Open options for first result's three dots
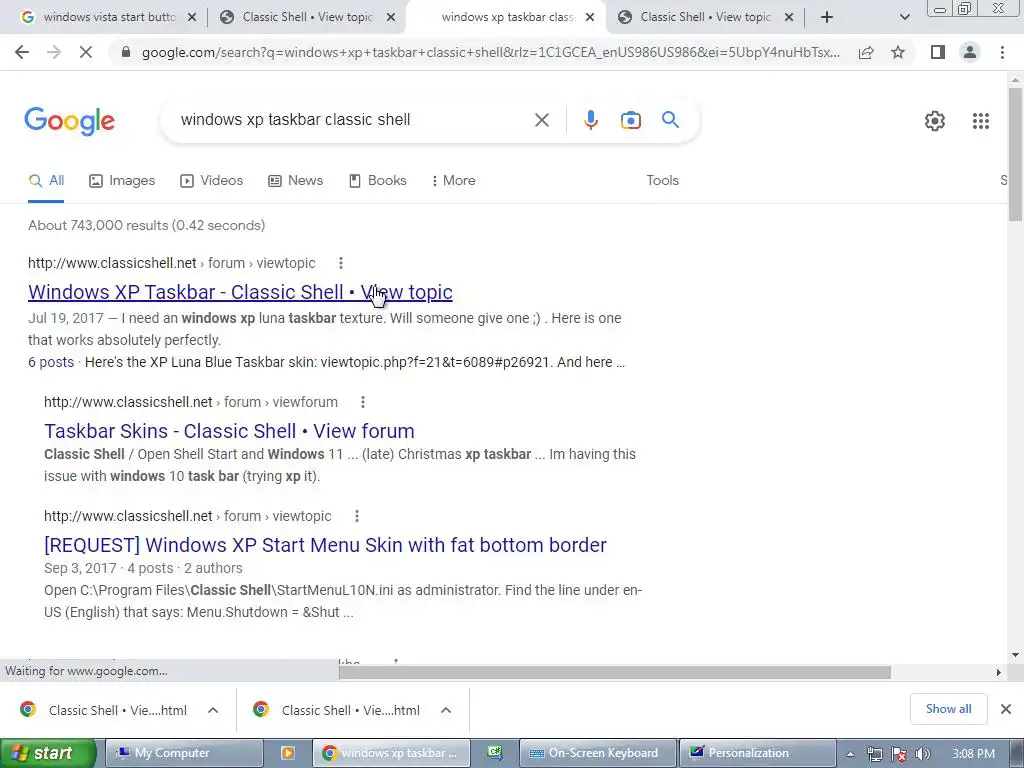 pyautogui.click(x=340, y=263)
